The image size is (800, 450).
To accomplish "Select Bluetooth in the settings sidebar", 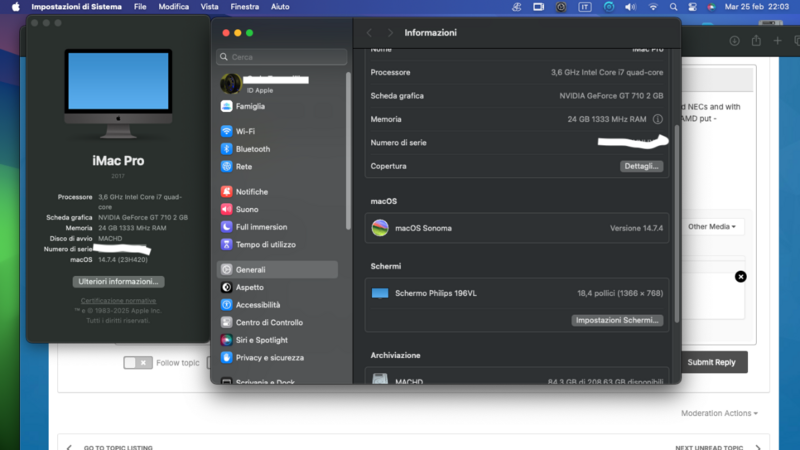I will 252,149.
